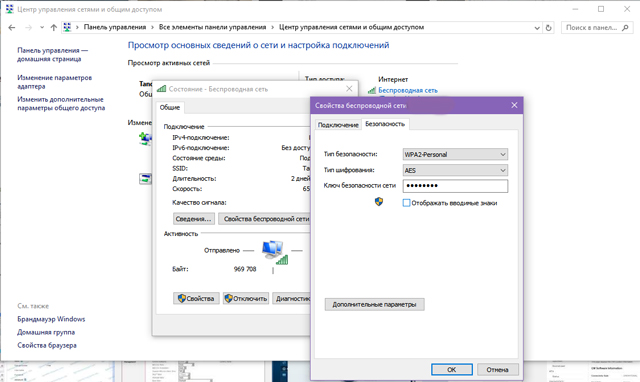Image resolution: width=640 pixels, height=382 pixels.
Task: Click the 'Длительность:' row in status window
Action: tap(241, 178)
